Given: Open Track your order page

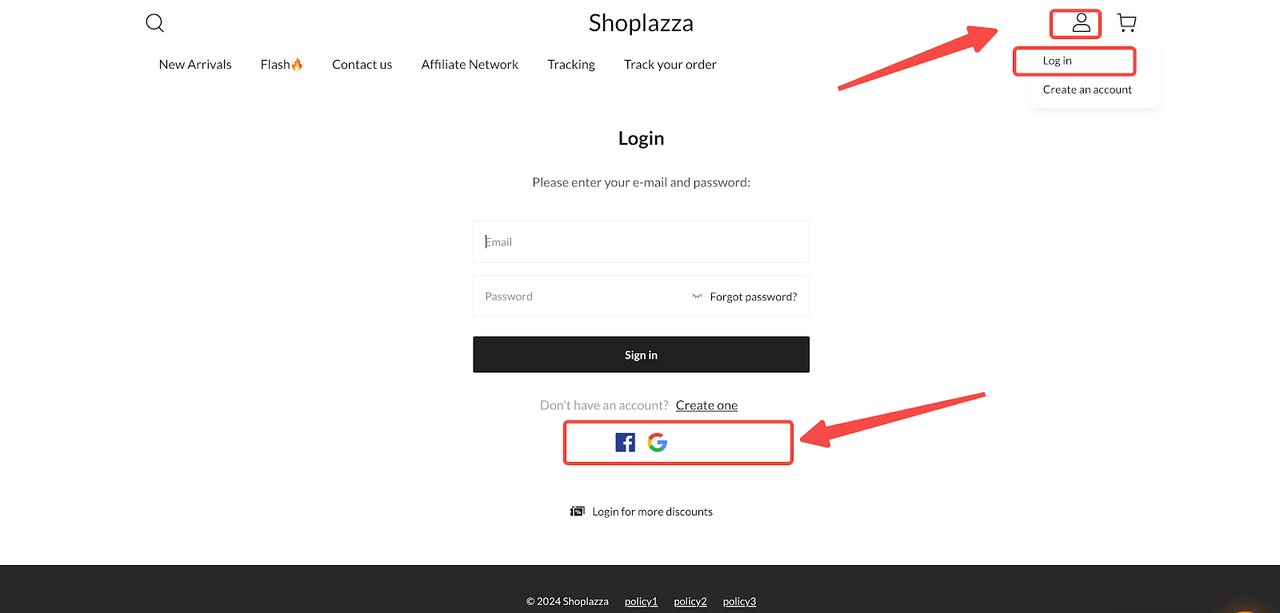Looking at the screenshot, I should pos(670,64).
